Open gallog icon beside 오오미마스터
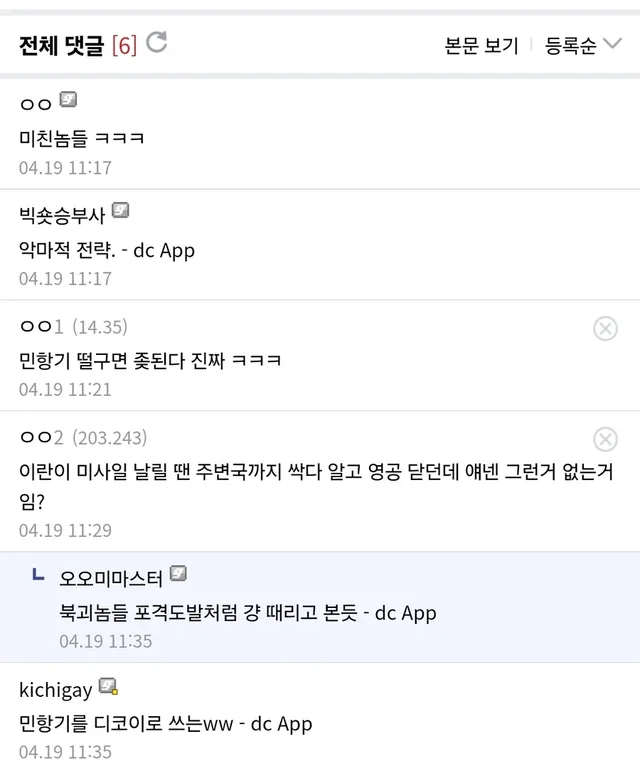The image size is (640, 771). pyautogui.click(x=179, y=574)
